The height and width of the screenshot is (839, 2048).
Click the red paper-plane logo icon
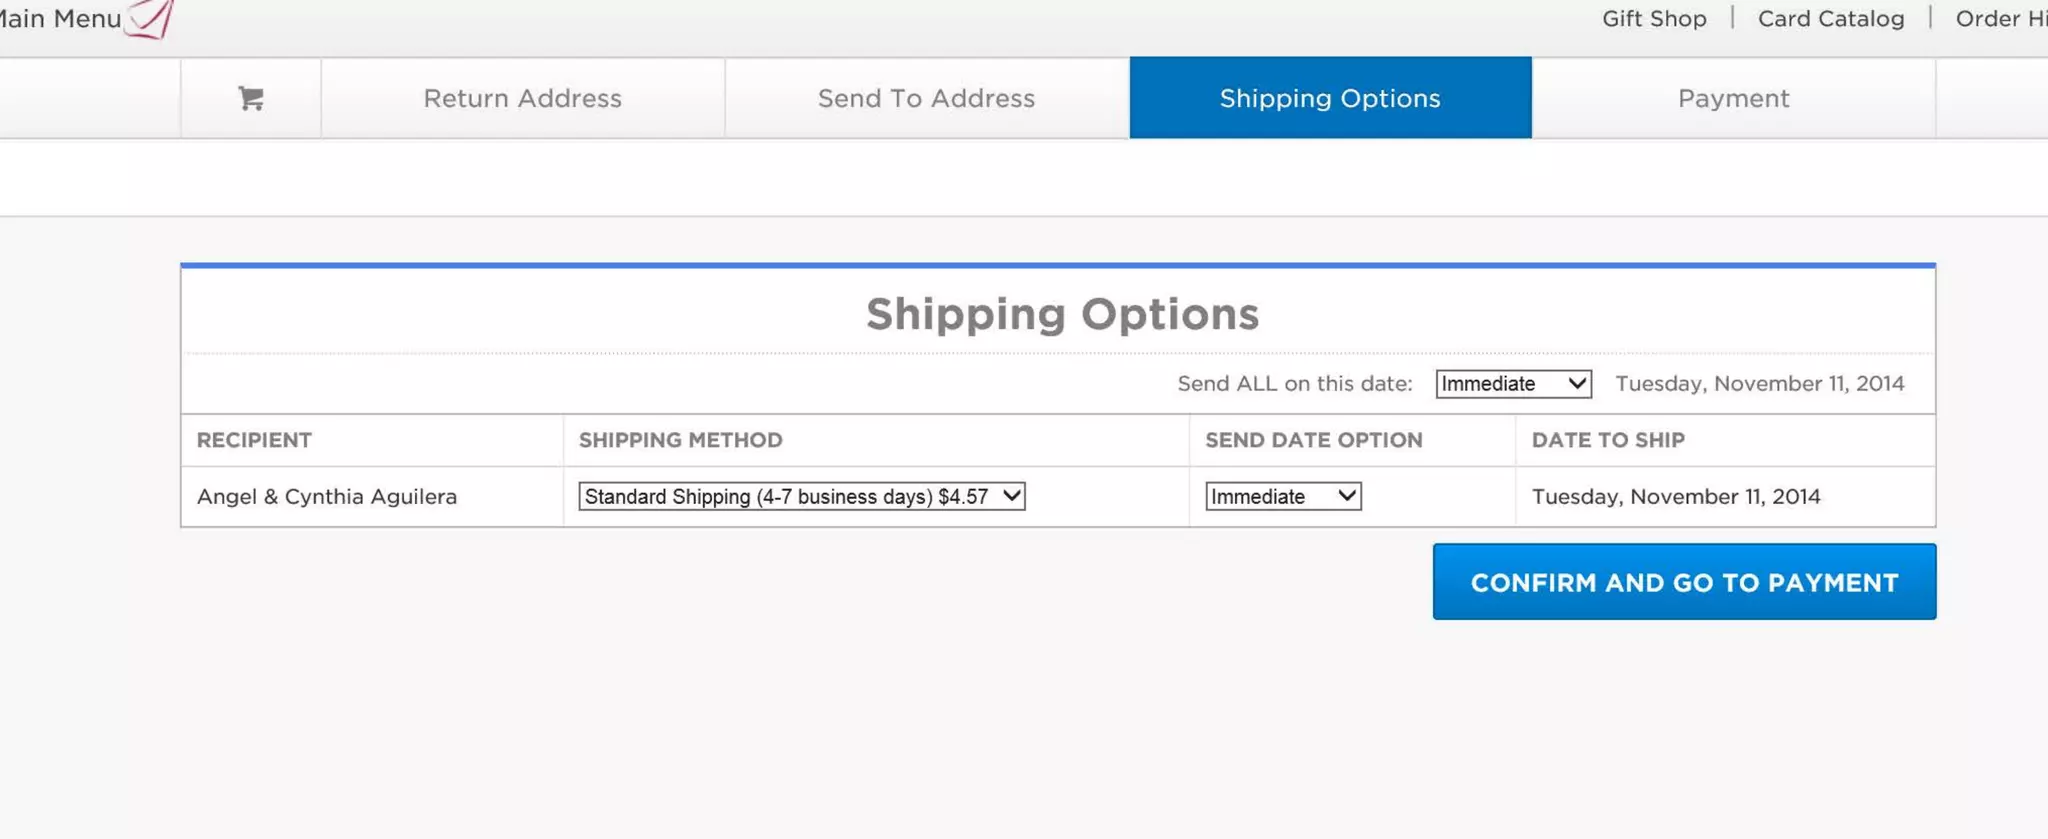point(152,18)
